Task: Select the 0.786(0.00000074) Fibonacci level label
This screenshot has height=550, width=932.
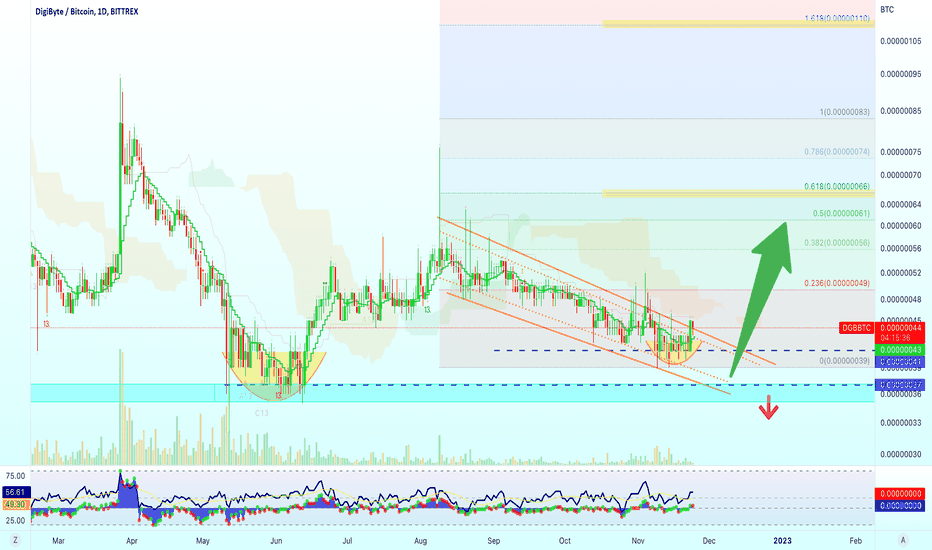Action: click(x=837, y=152)
